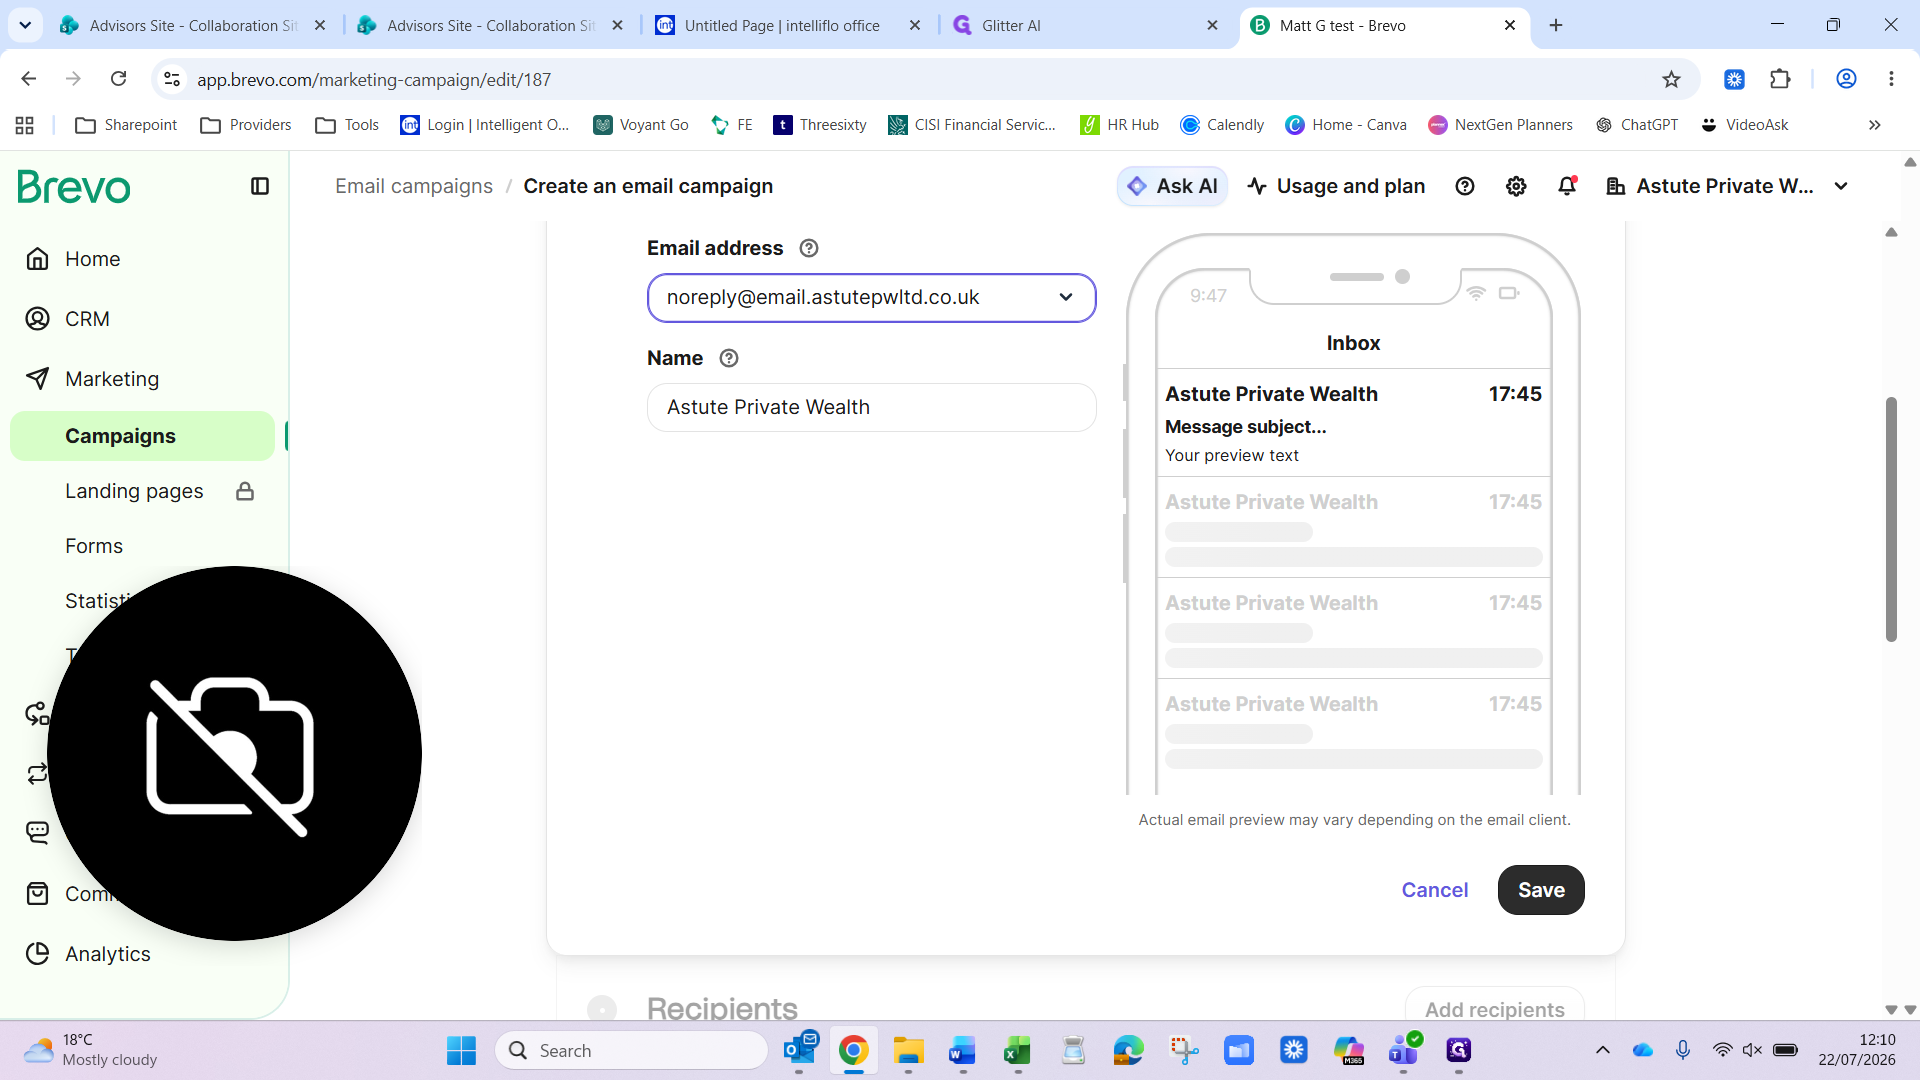Click the sender Name input field
1920x1080 pixels.
(x=872, y=408)
